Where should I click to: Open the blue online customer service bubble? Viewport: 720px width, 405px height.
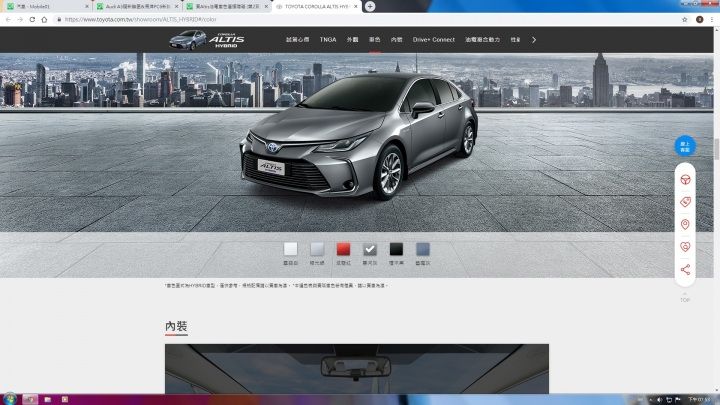[x=685, y=146]
